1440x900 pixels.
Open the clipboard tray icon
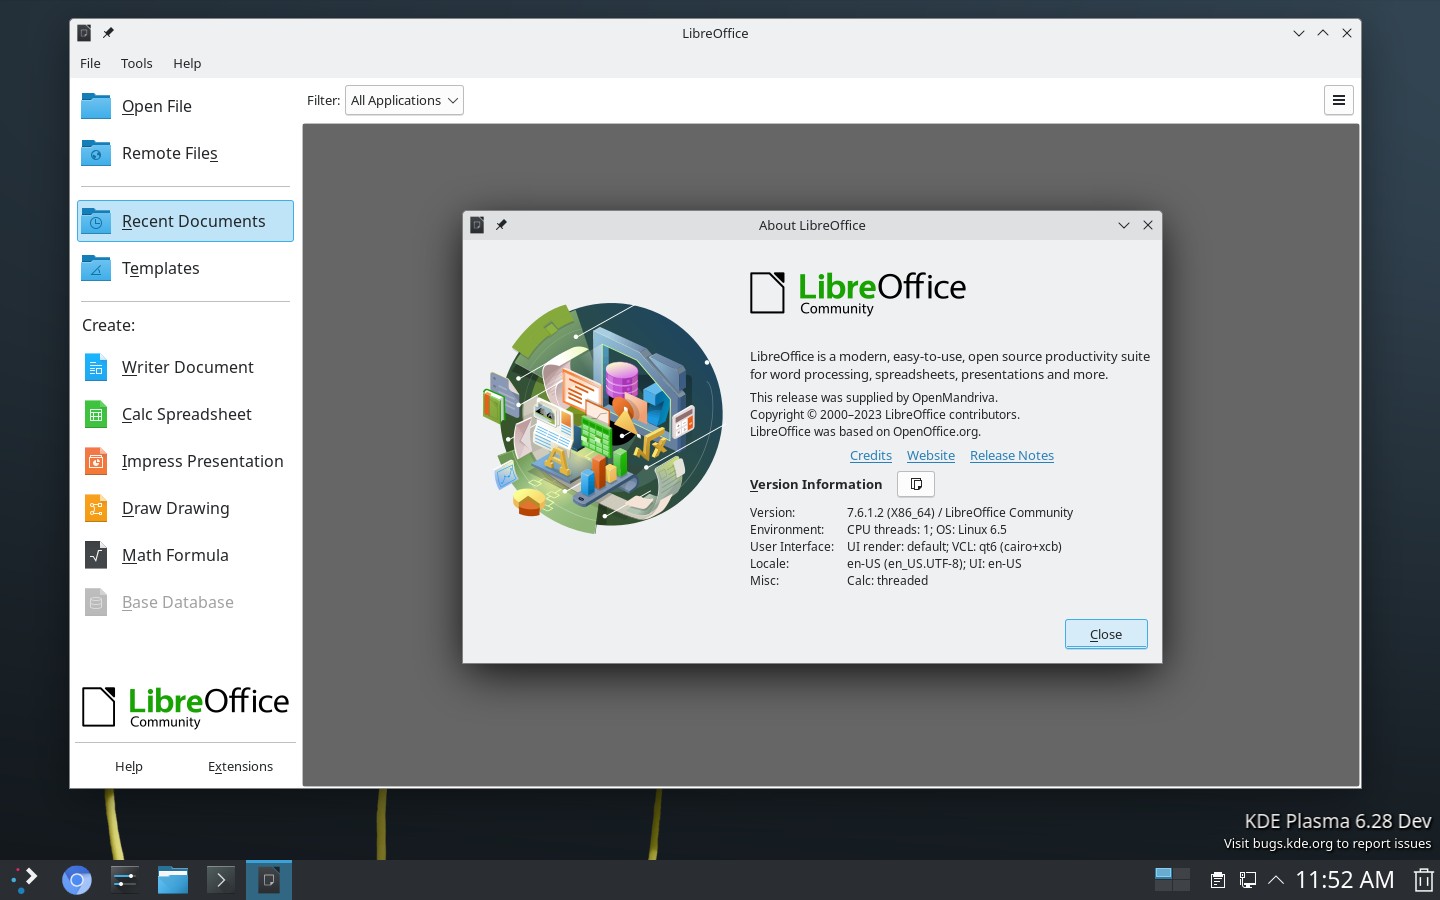(1217, 880)
